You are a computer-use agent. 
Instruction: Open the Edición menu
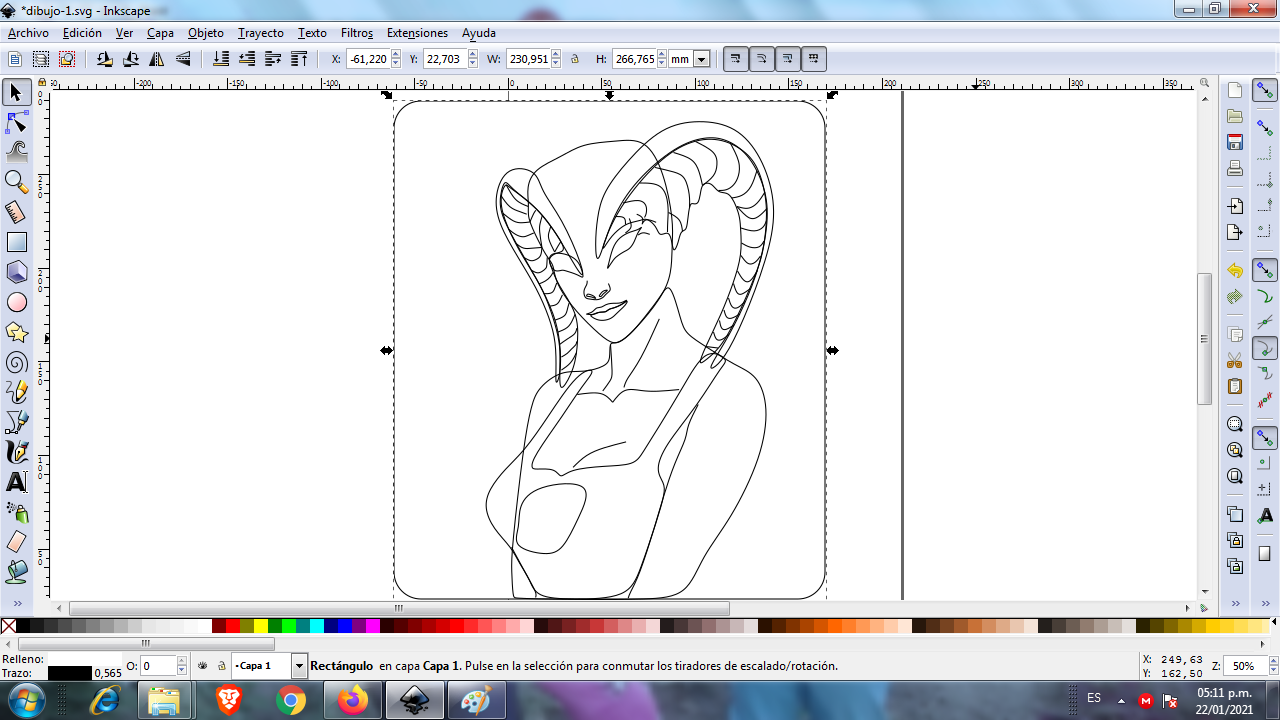(82, 33)
